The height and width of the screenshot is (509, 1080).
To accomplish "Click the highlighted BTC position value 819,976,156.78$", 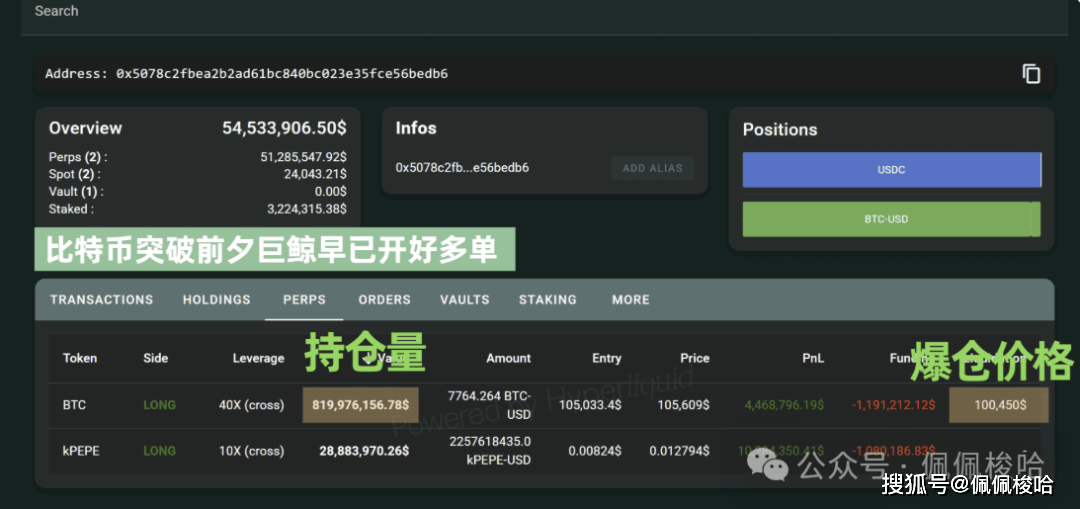I will (360, 405).
